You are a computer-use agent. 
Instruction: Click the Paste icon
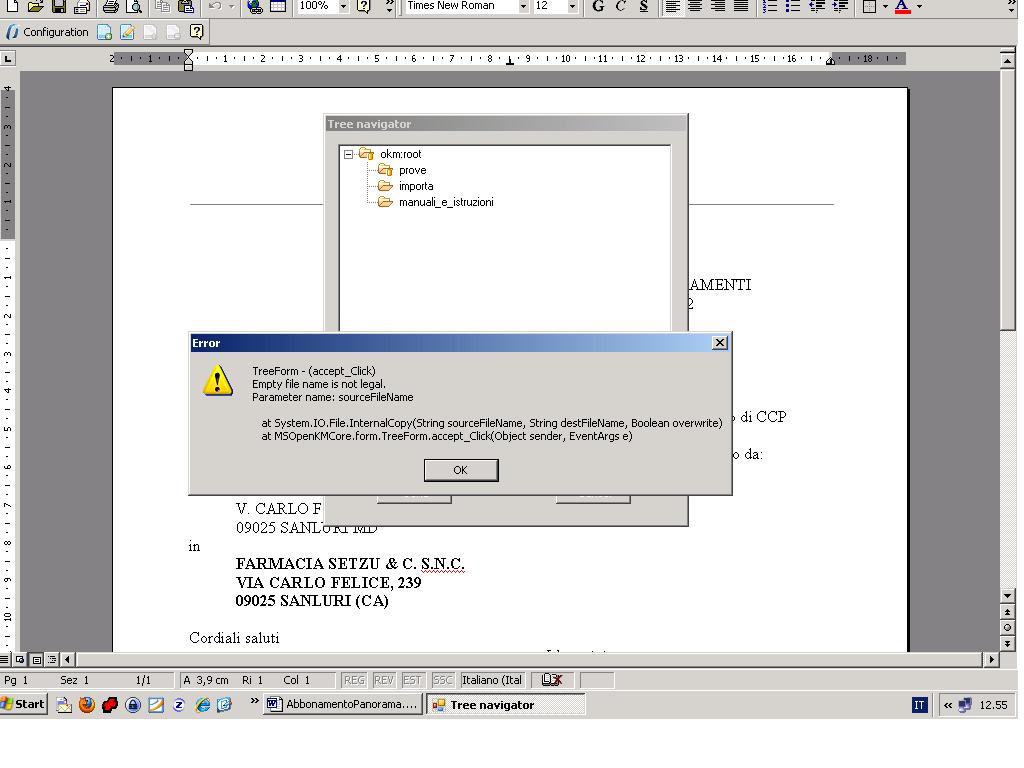point(186,8)
